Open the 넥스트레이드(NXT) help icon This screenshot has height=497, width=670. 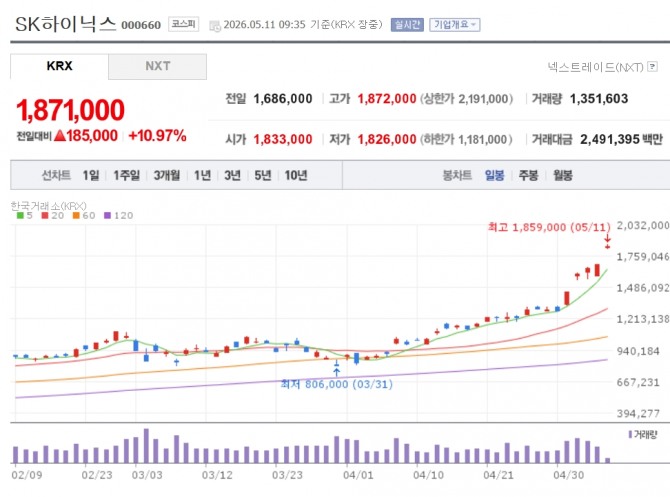(x=652, y=67)
